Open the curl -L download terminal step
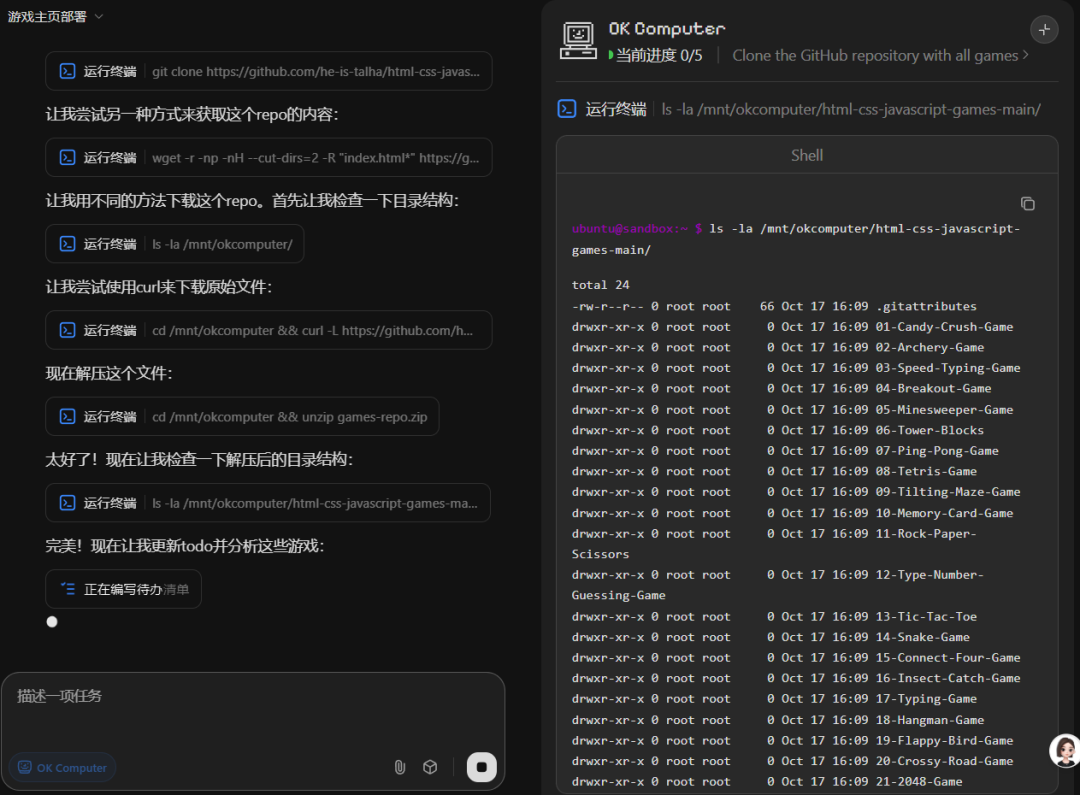Screen dimensions: 1080x795 point(268,330)
